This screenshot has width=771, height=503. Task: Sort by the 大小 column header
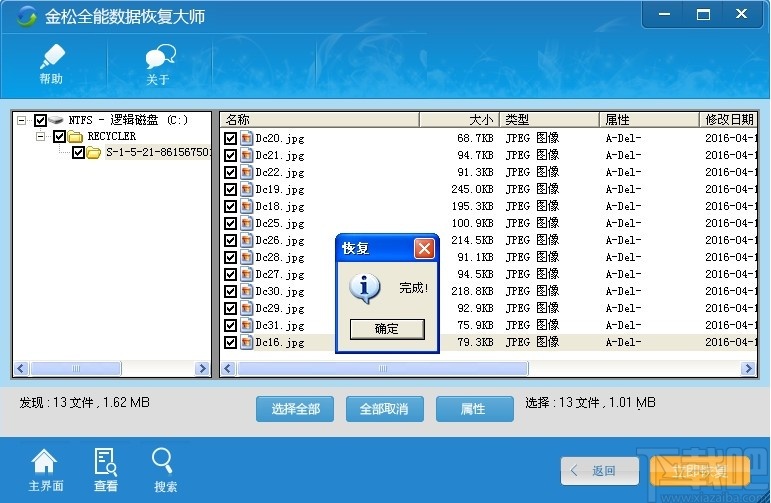point(460,119)
